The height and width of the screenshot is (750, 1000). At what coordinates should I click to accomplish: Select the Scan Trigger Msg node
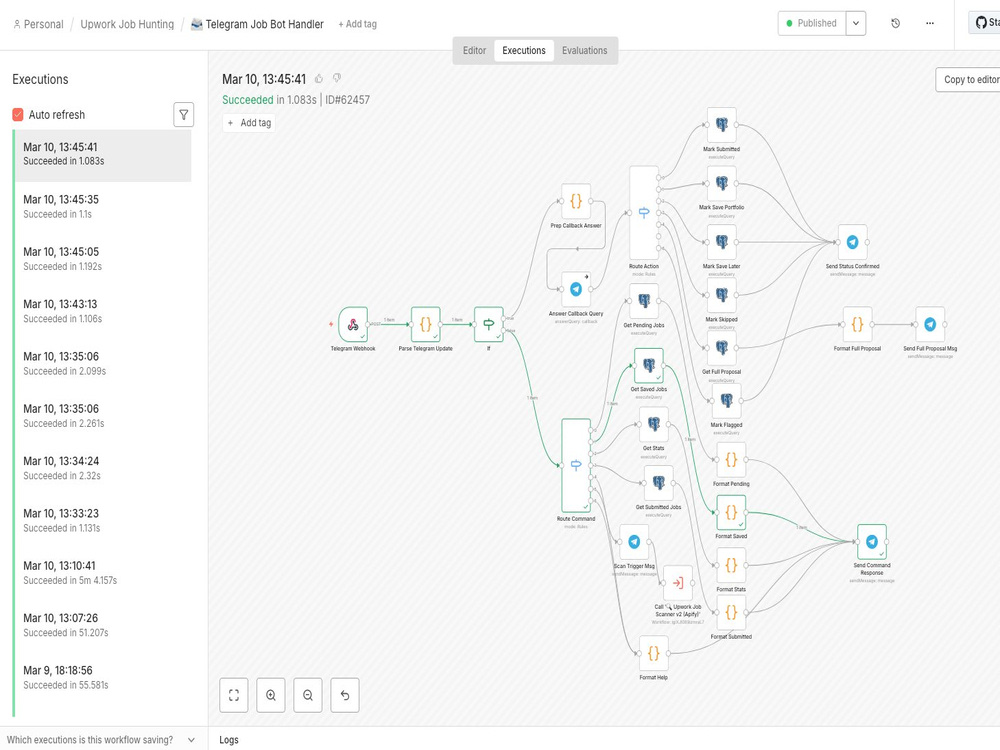click(x=634, y=542)
